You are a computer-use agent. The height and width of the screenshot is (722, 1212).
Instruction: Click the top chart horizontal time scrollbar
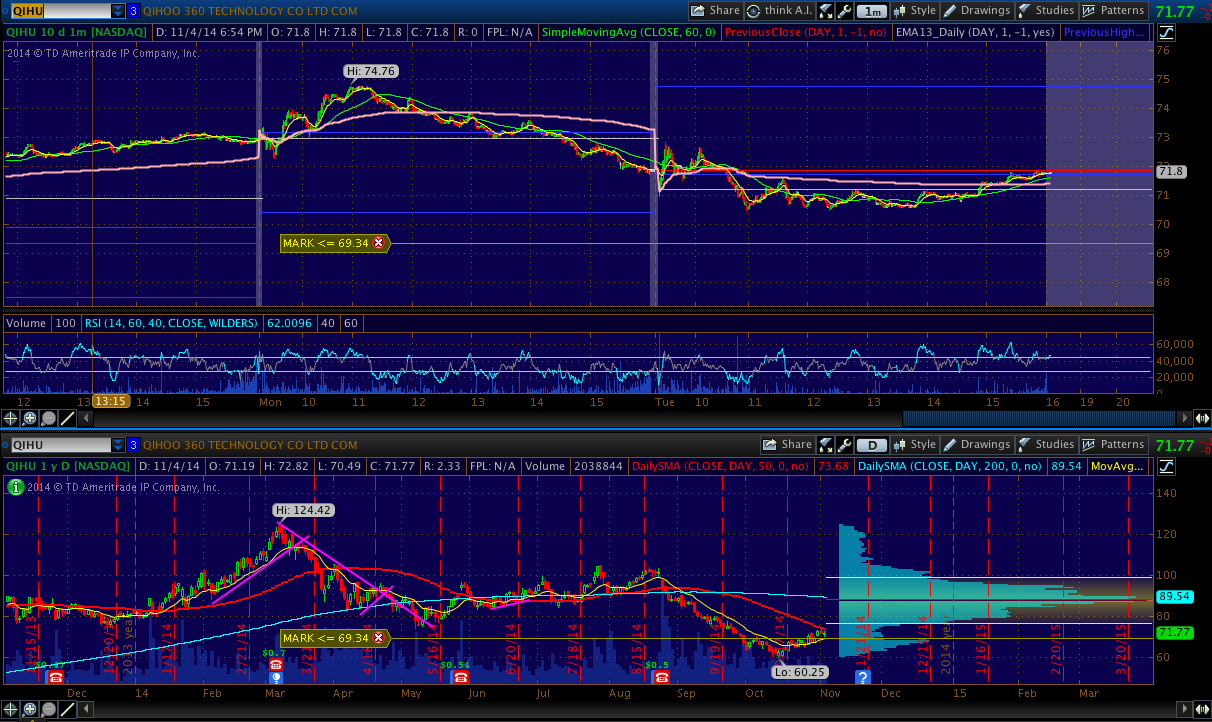[x=1040, y=418]
